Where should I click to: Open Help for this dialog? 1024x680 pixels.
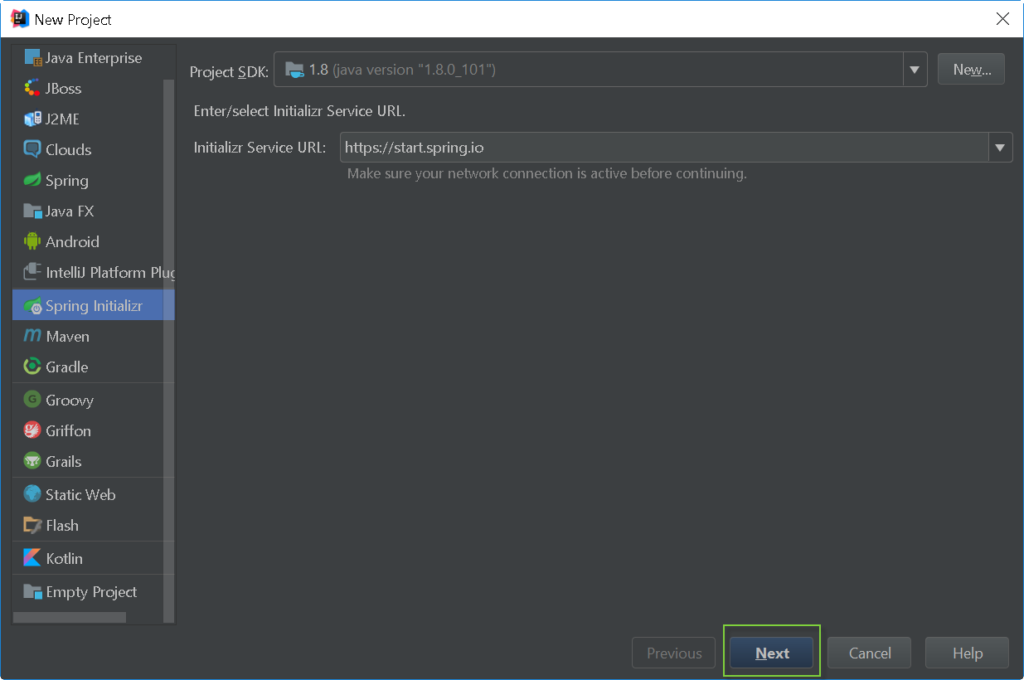pyautogui.click(x=967, y=653)
